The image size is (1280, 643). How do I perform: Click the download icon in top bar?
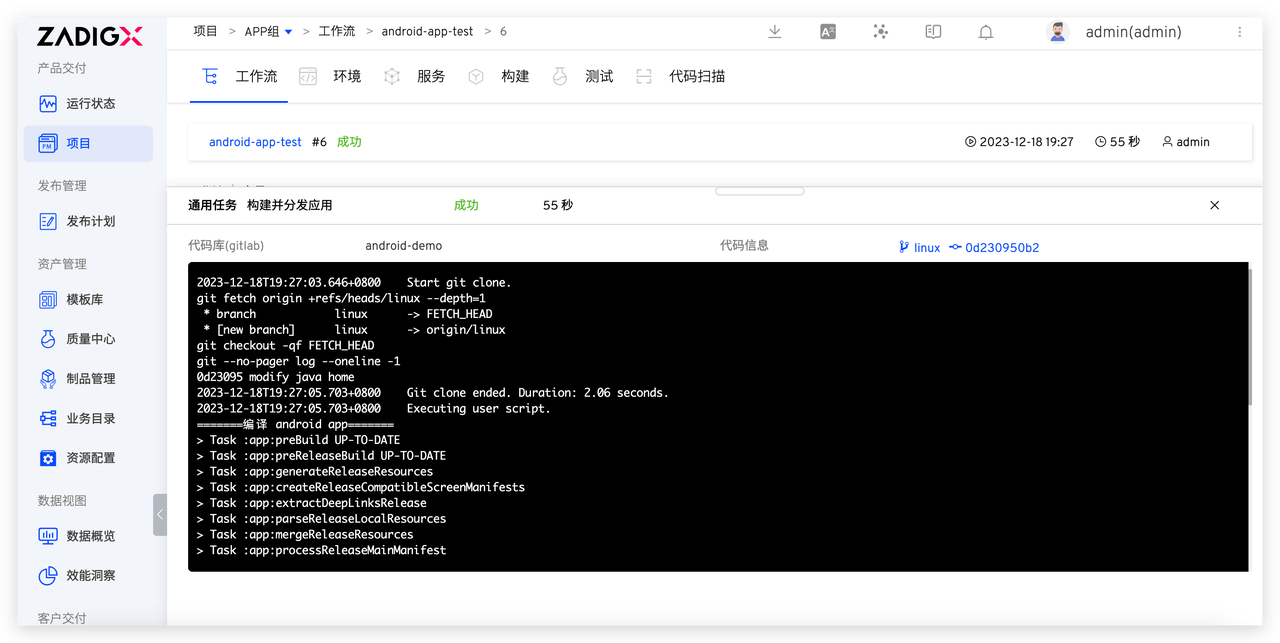pyautogui.click(x=774, y=32)
